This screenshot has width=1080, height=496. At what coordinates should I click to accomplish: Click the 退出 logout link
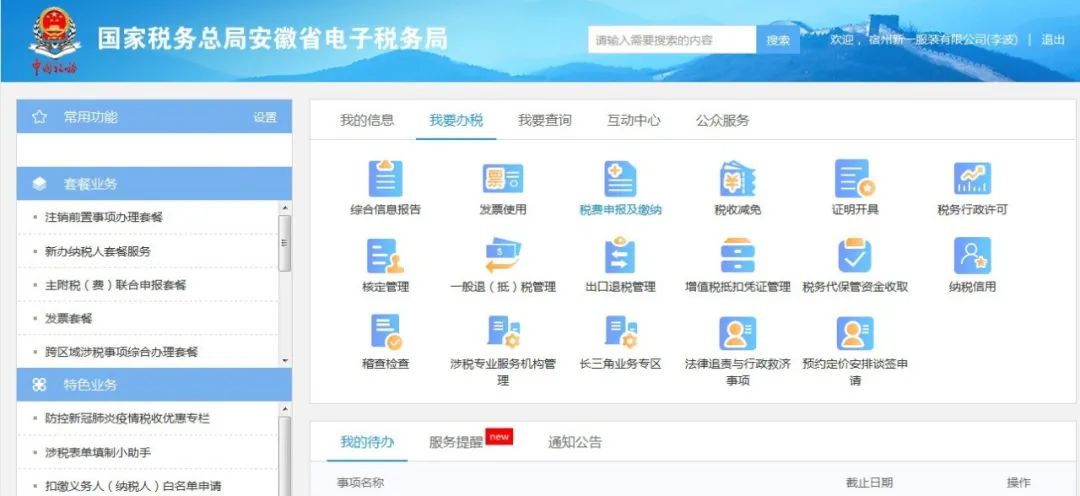[1053, 40]
